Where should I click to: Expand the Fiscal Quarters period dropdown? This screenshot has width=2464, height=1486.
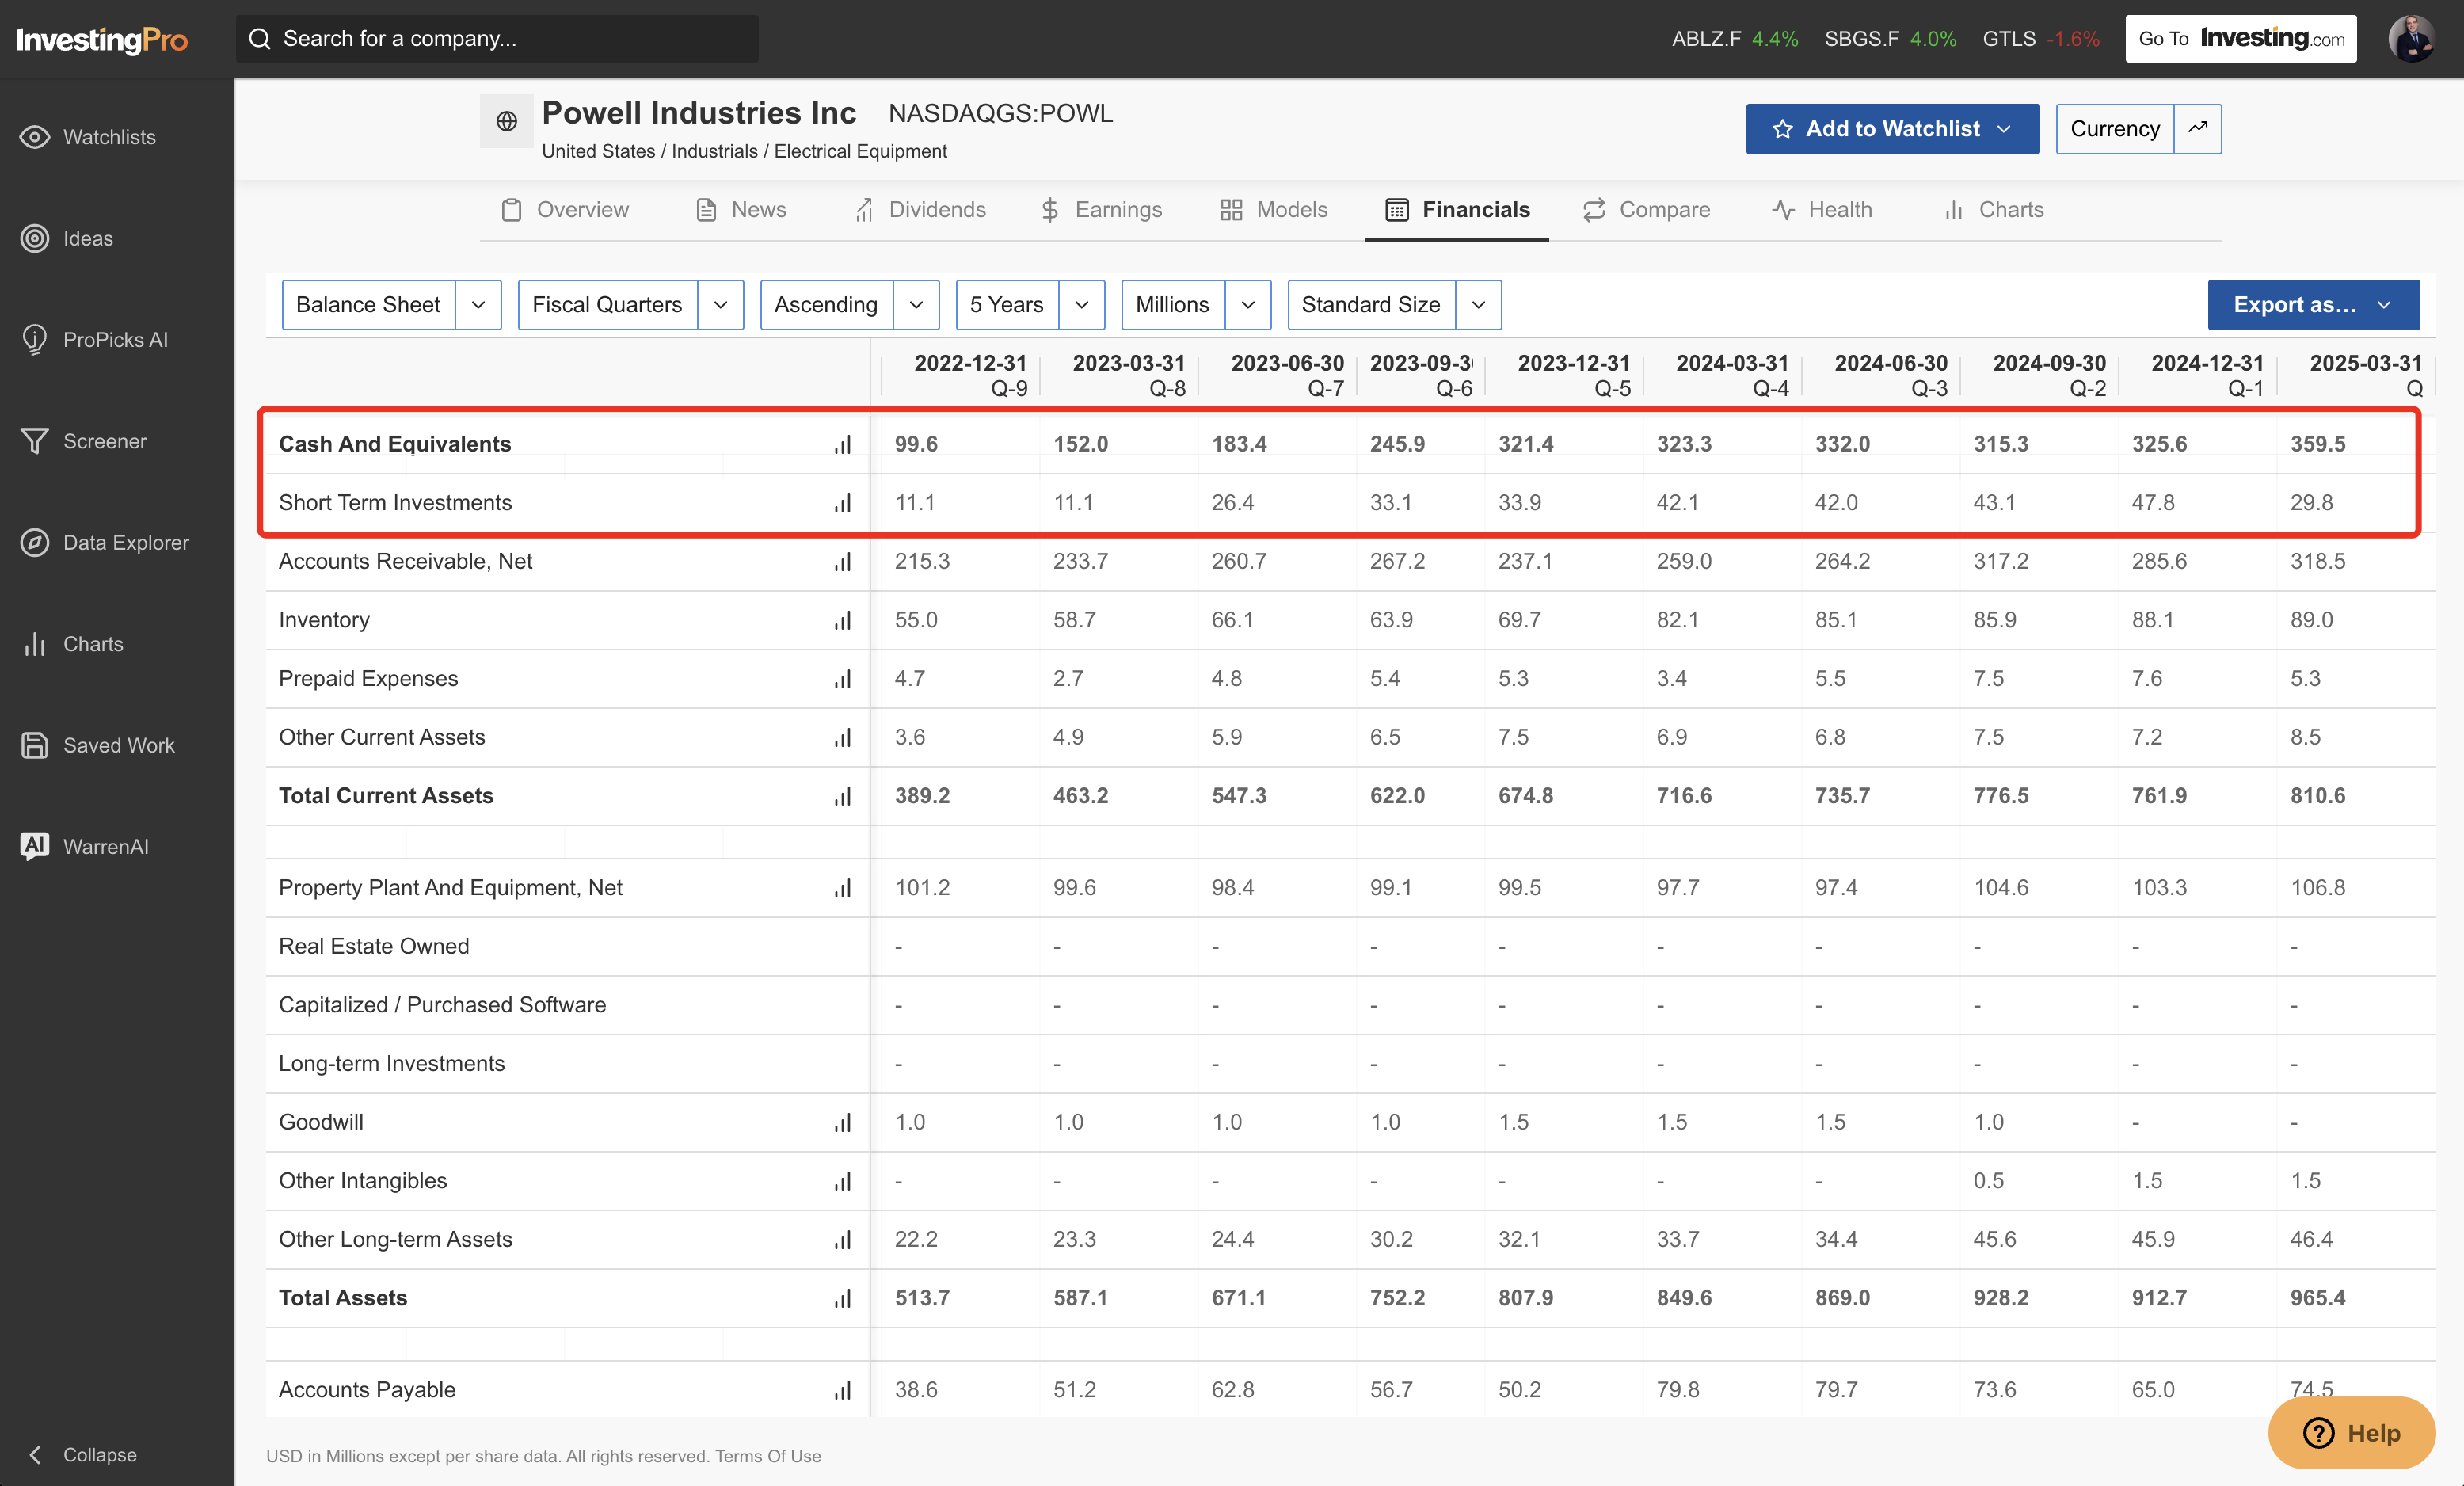coord(720,305)
